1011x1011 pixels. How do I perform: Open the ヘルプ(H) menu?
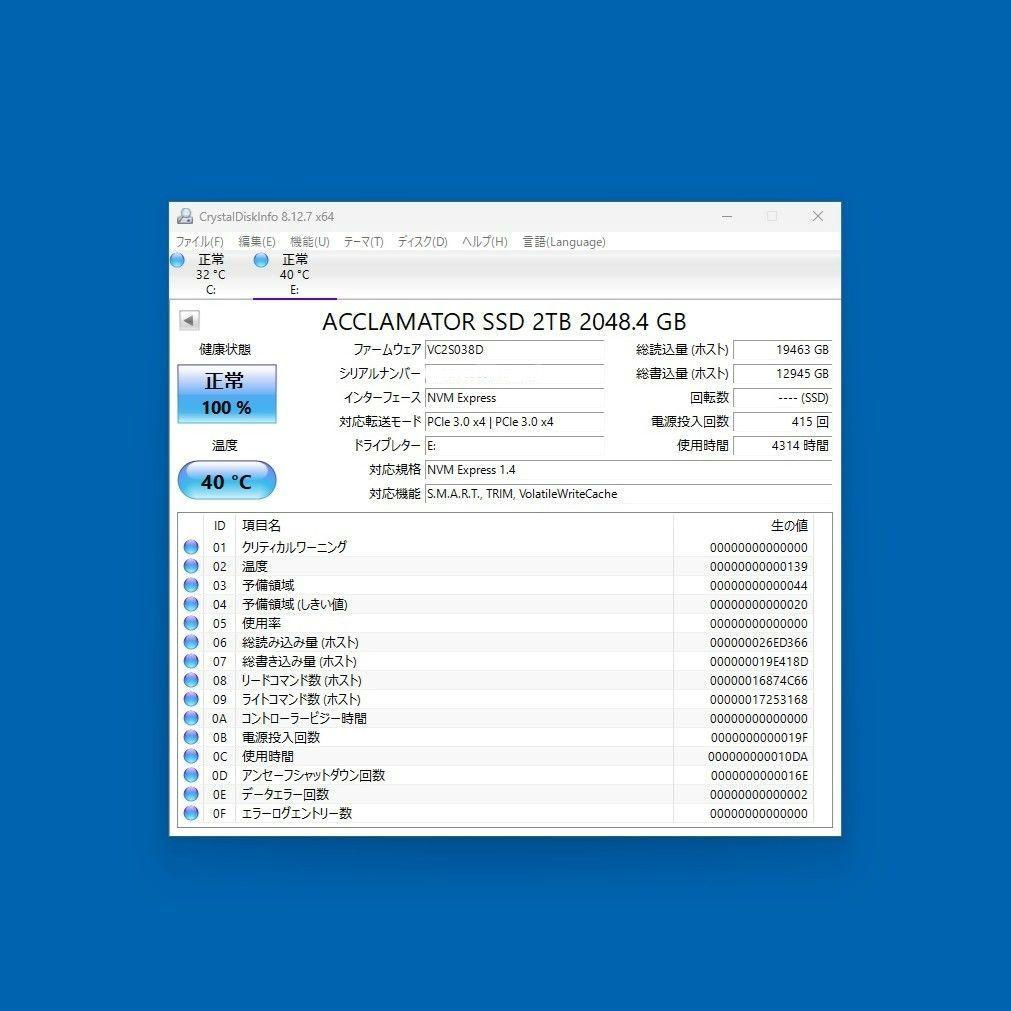click(x=484, y=242)
